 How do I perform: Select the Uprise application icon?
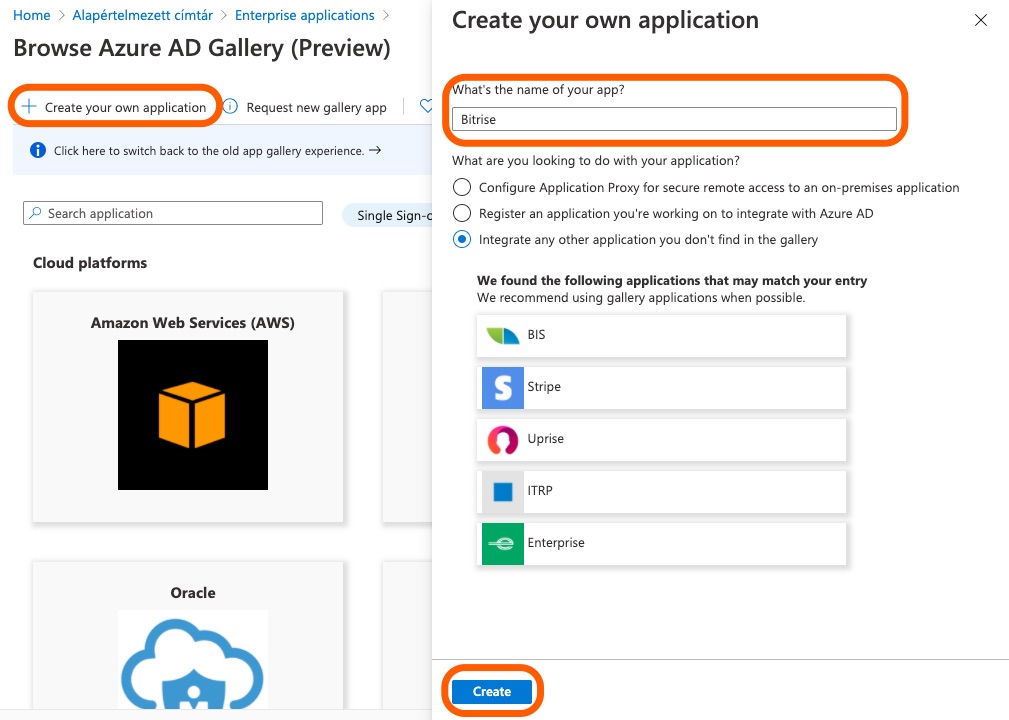click(501, 439)
